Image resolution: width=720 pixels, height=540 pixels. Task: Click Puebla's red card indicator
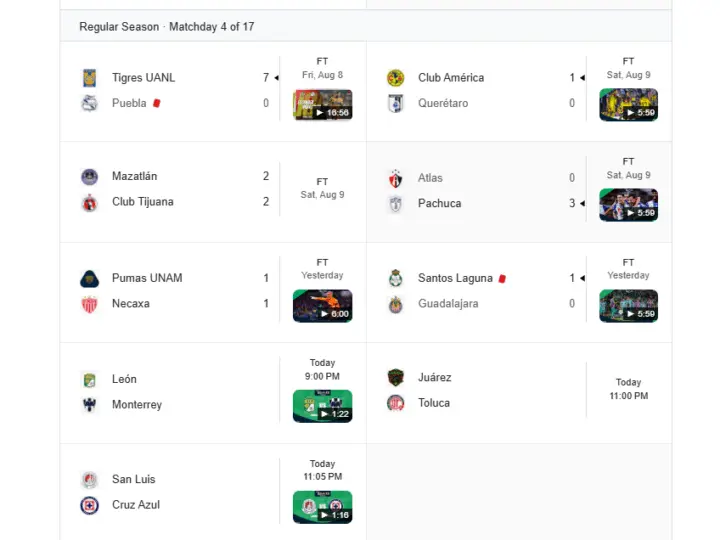(x=157, y=103)
